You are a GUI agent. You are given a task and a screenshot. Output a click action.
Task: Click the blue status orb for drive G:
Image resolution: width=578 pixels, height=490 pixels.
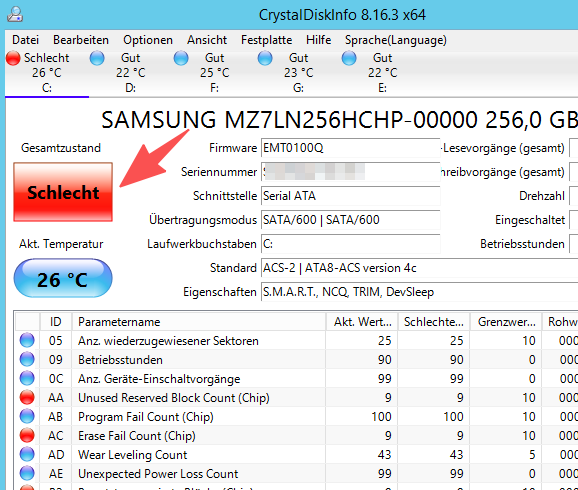265,58
